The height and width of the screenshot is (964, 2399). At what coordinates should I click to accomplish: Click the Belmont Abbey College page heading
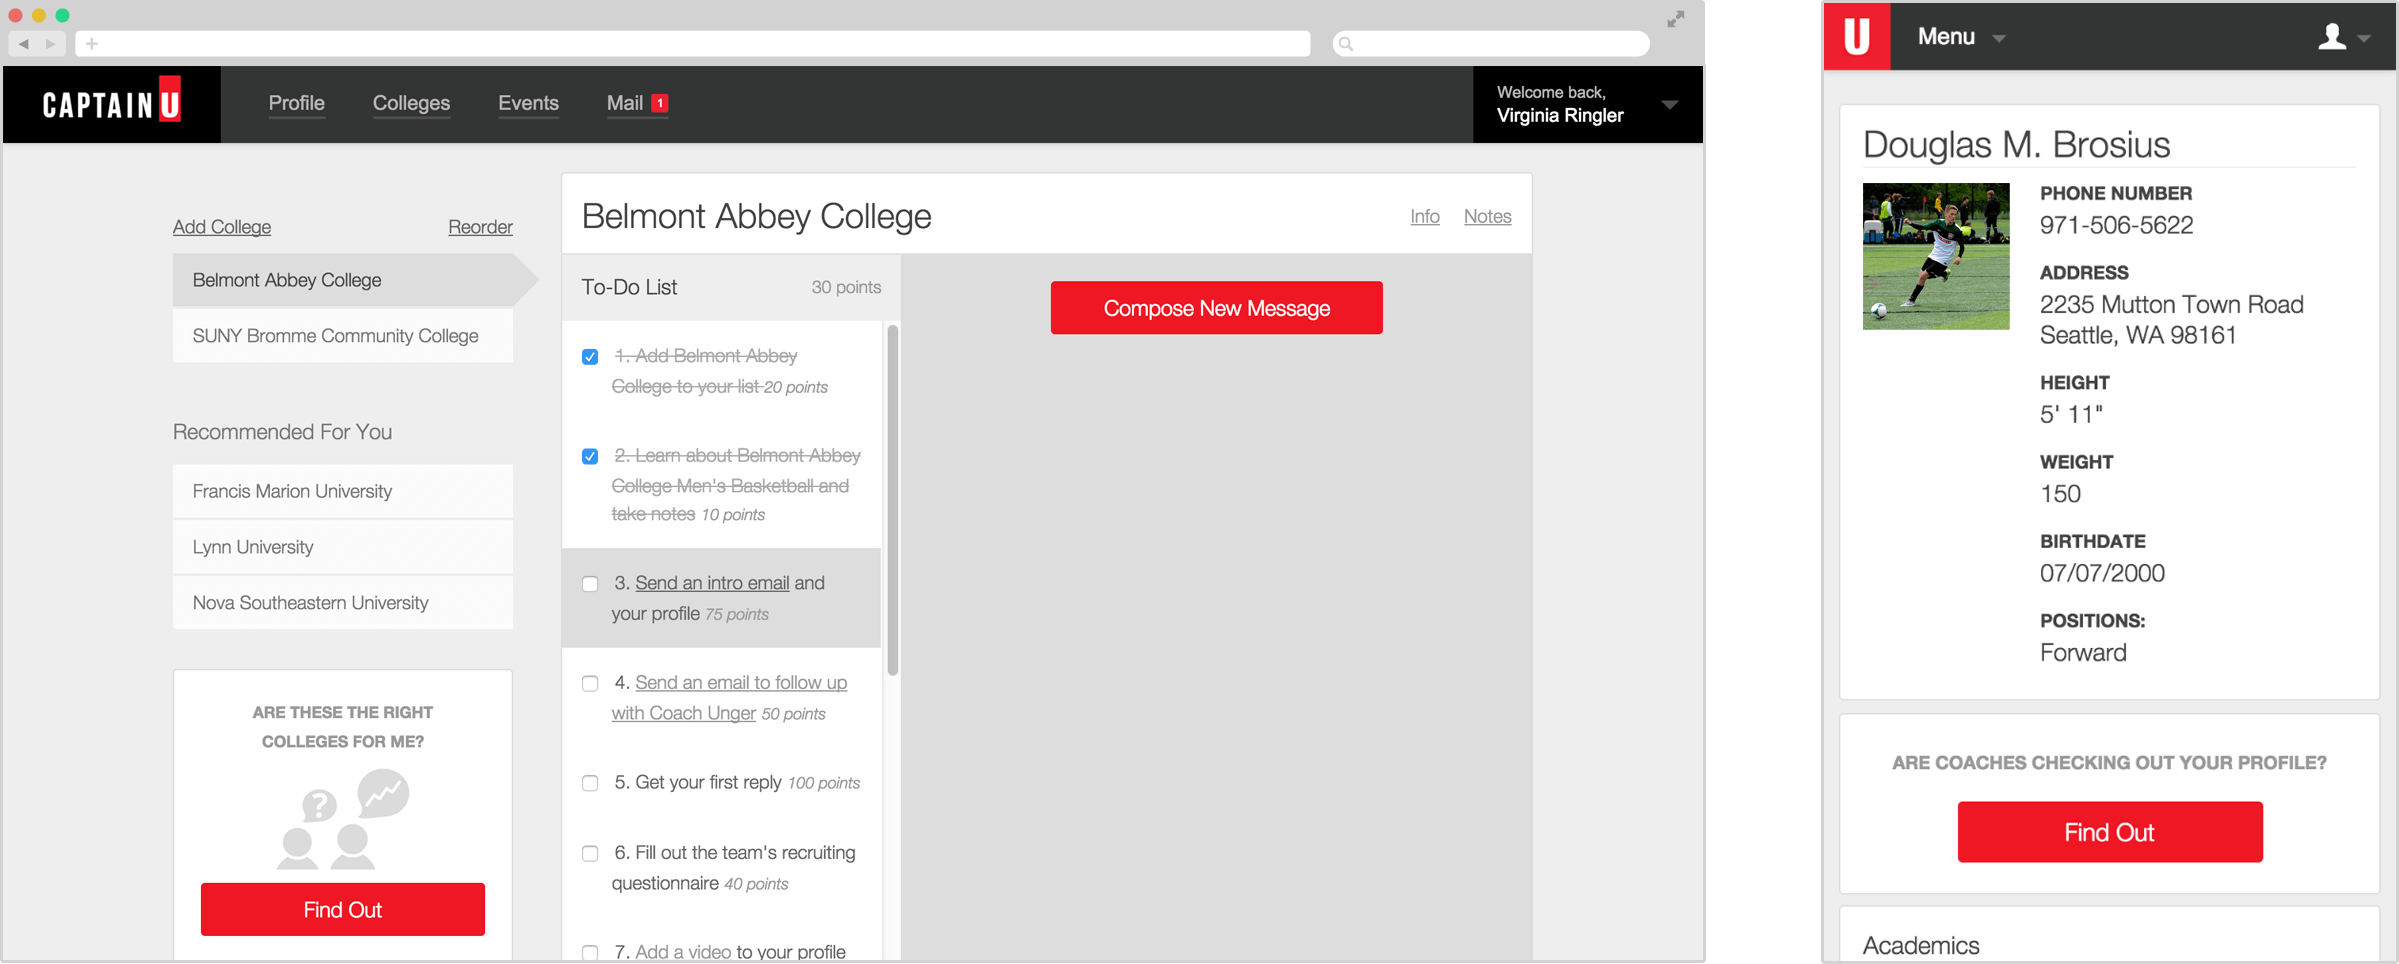[x=756, y=216]
